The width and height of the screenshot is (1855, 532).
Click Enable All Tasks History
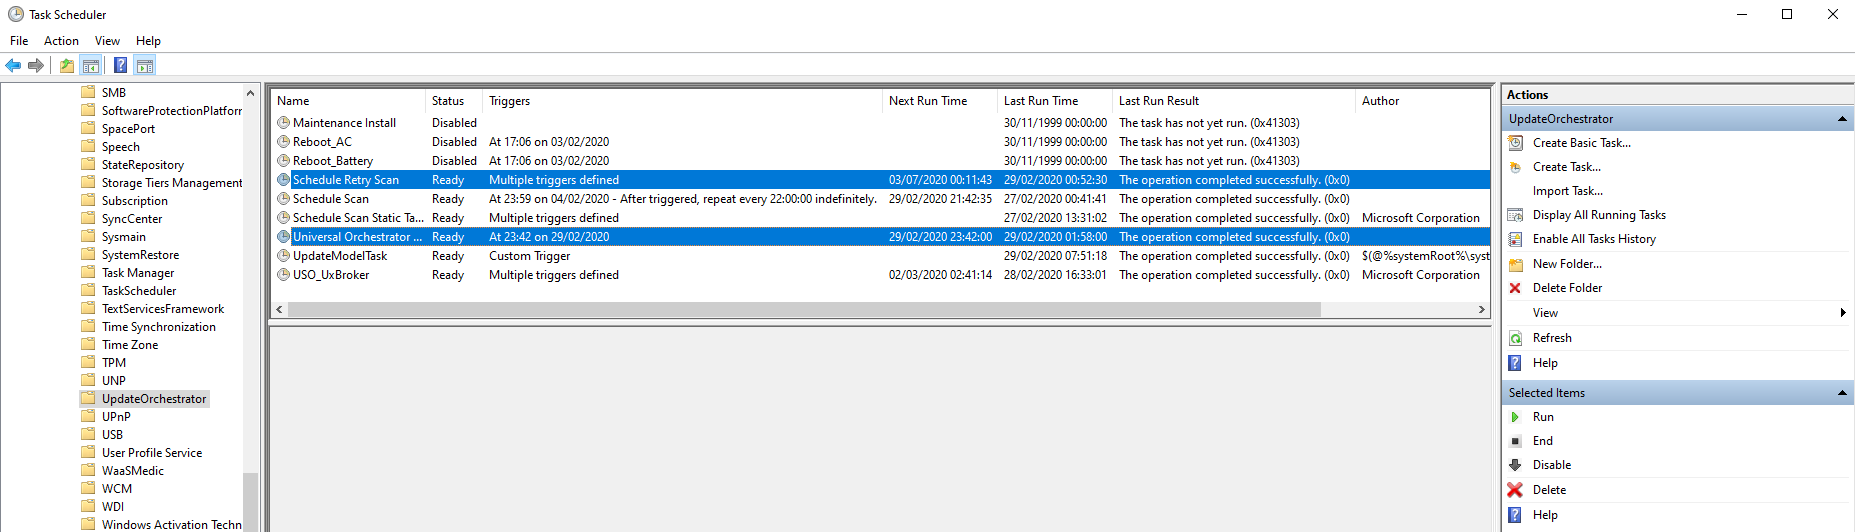tap(1594, 239)
